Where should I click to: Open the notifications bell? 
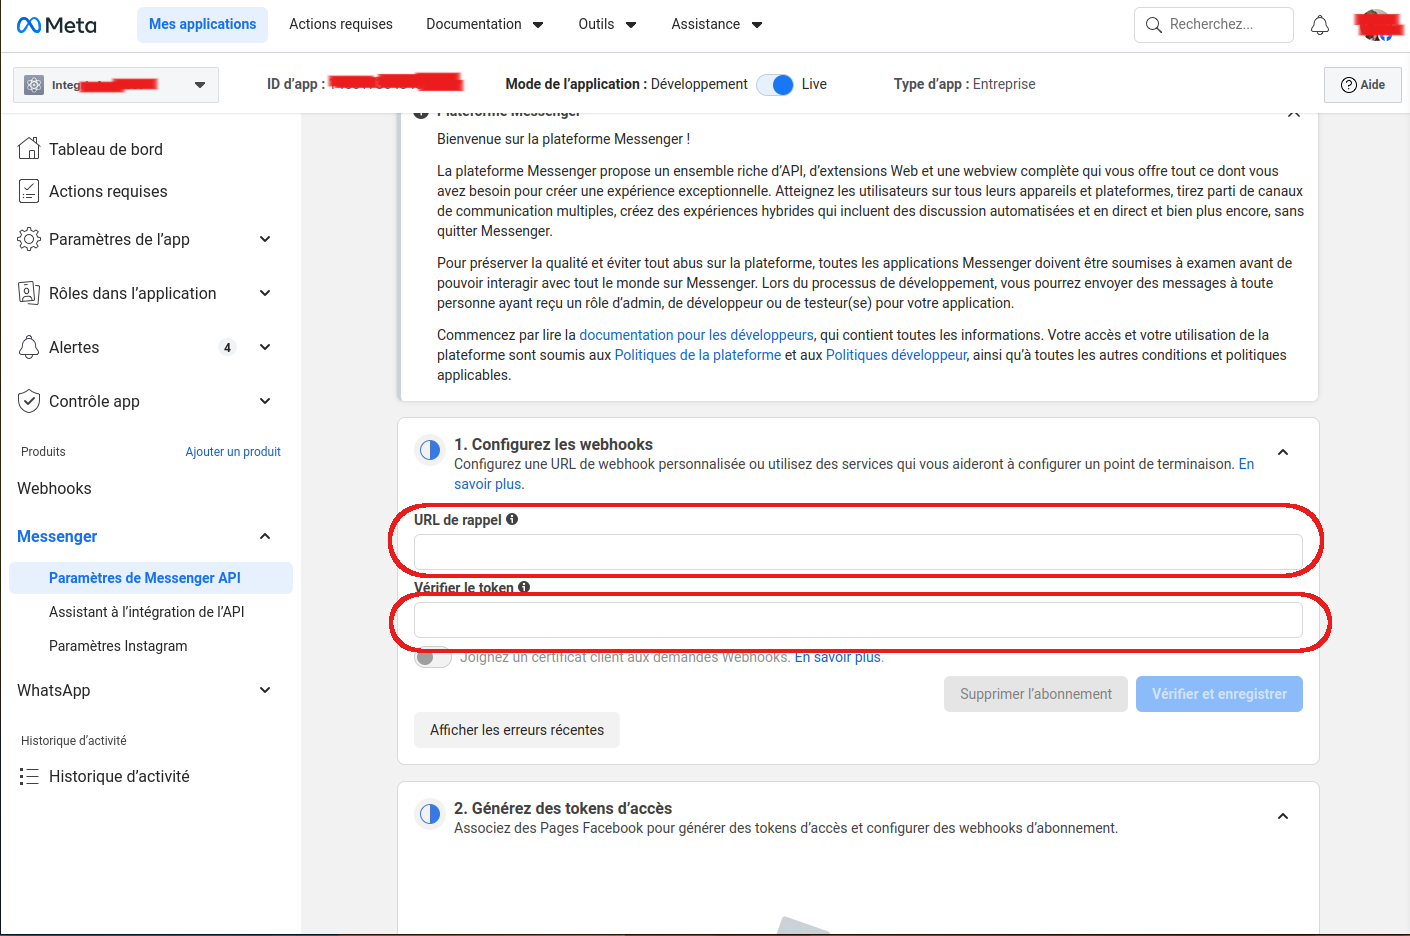pyautogui.click(x=1320, y=25)
